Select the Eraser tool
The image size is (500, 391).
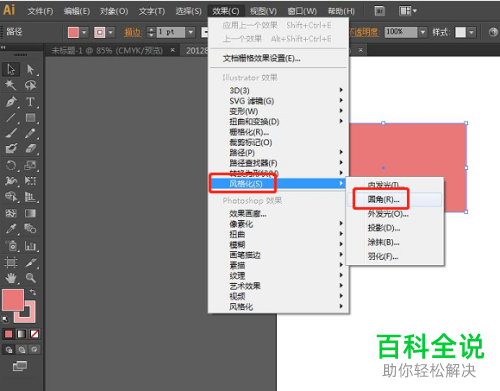click(x=31, y=148)
